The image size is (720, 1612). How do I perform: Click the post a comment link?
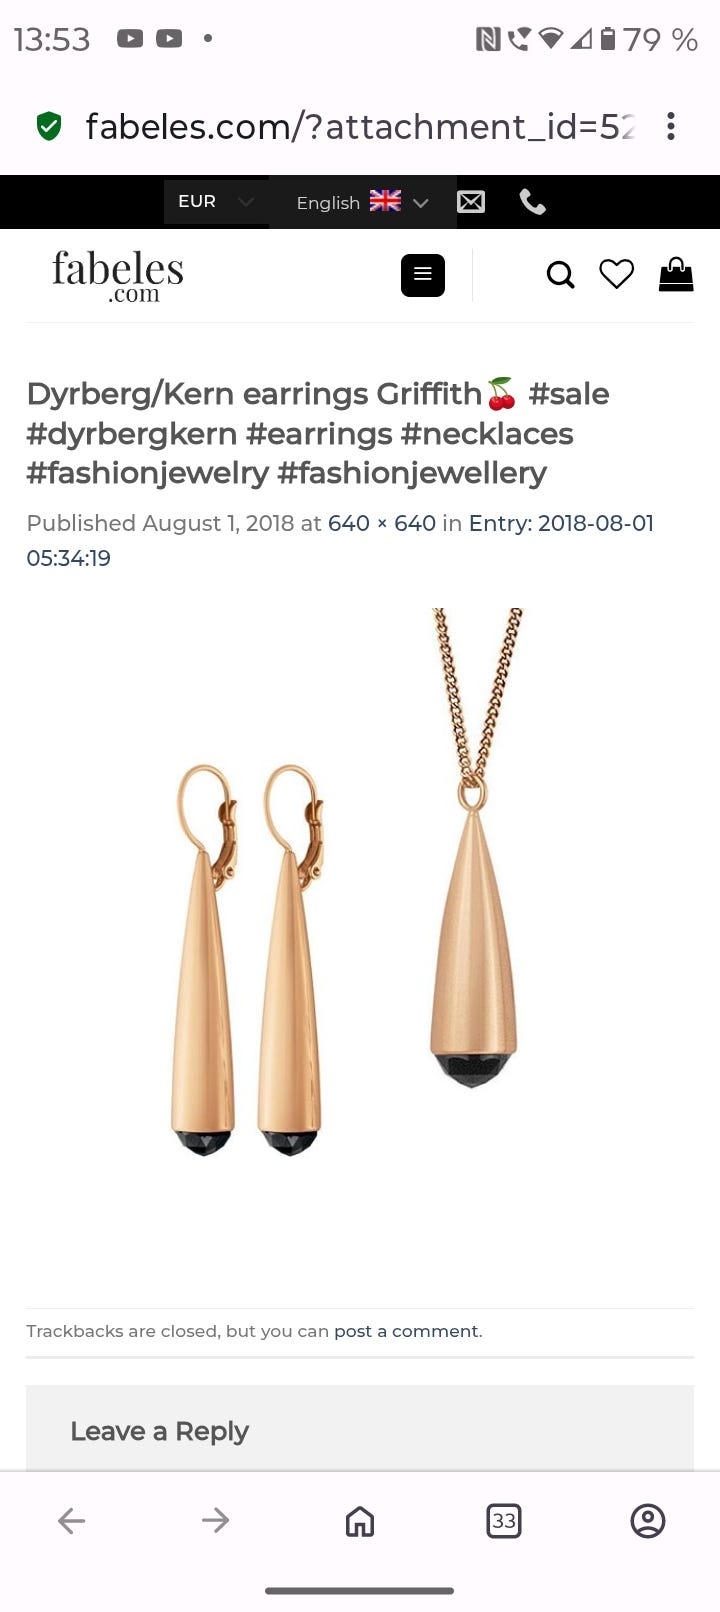coord(406,1331)
